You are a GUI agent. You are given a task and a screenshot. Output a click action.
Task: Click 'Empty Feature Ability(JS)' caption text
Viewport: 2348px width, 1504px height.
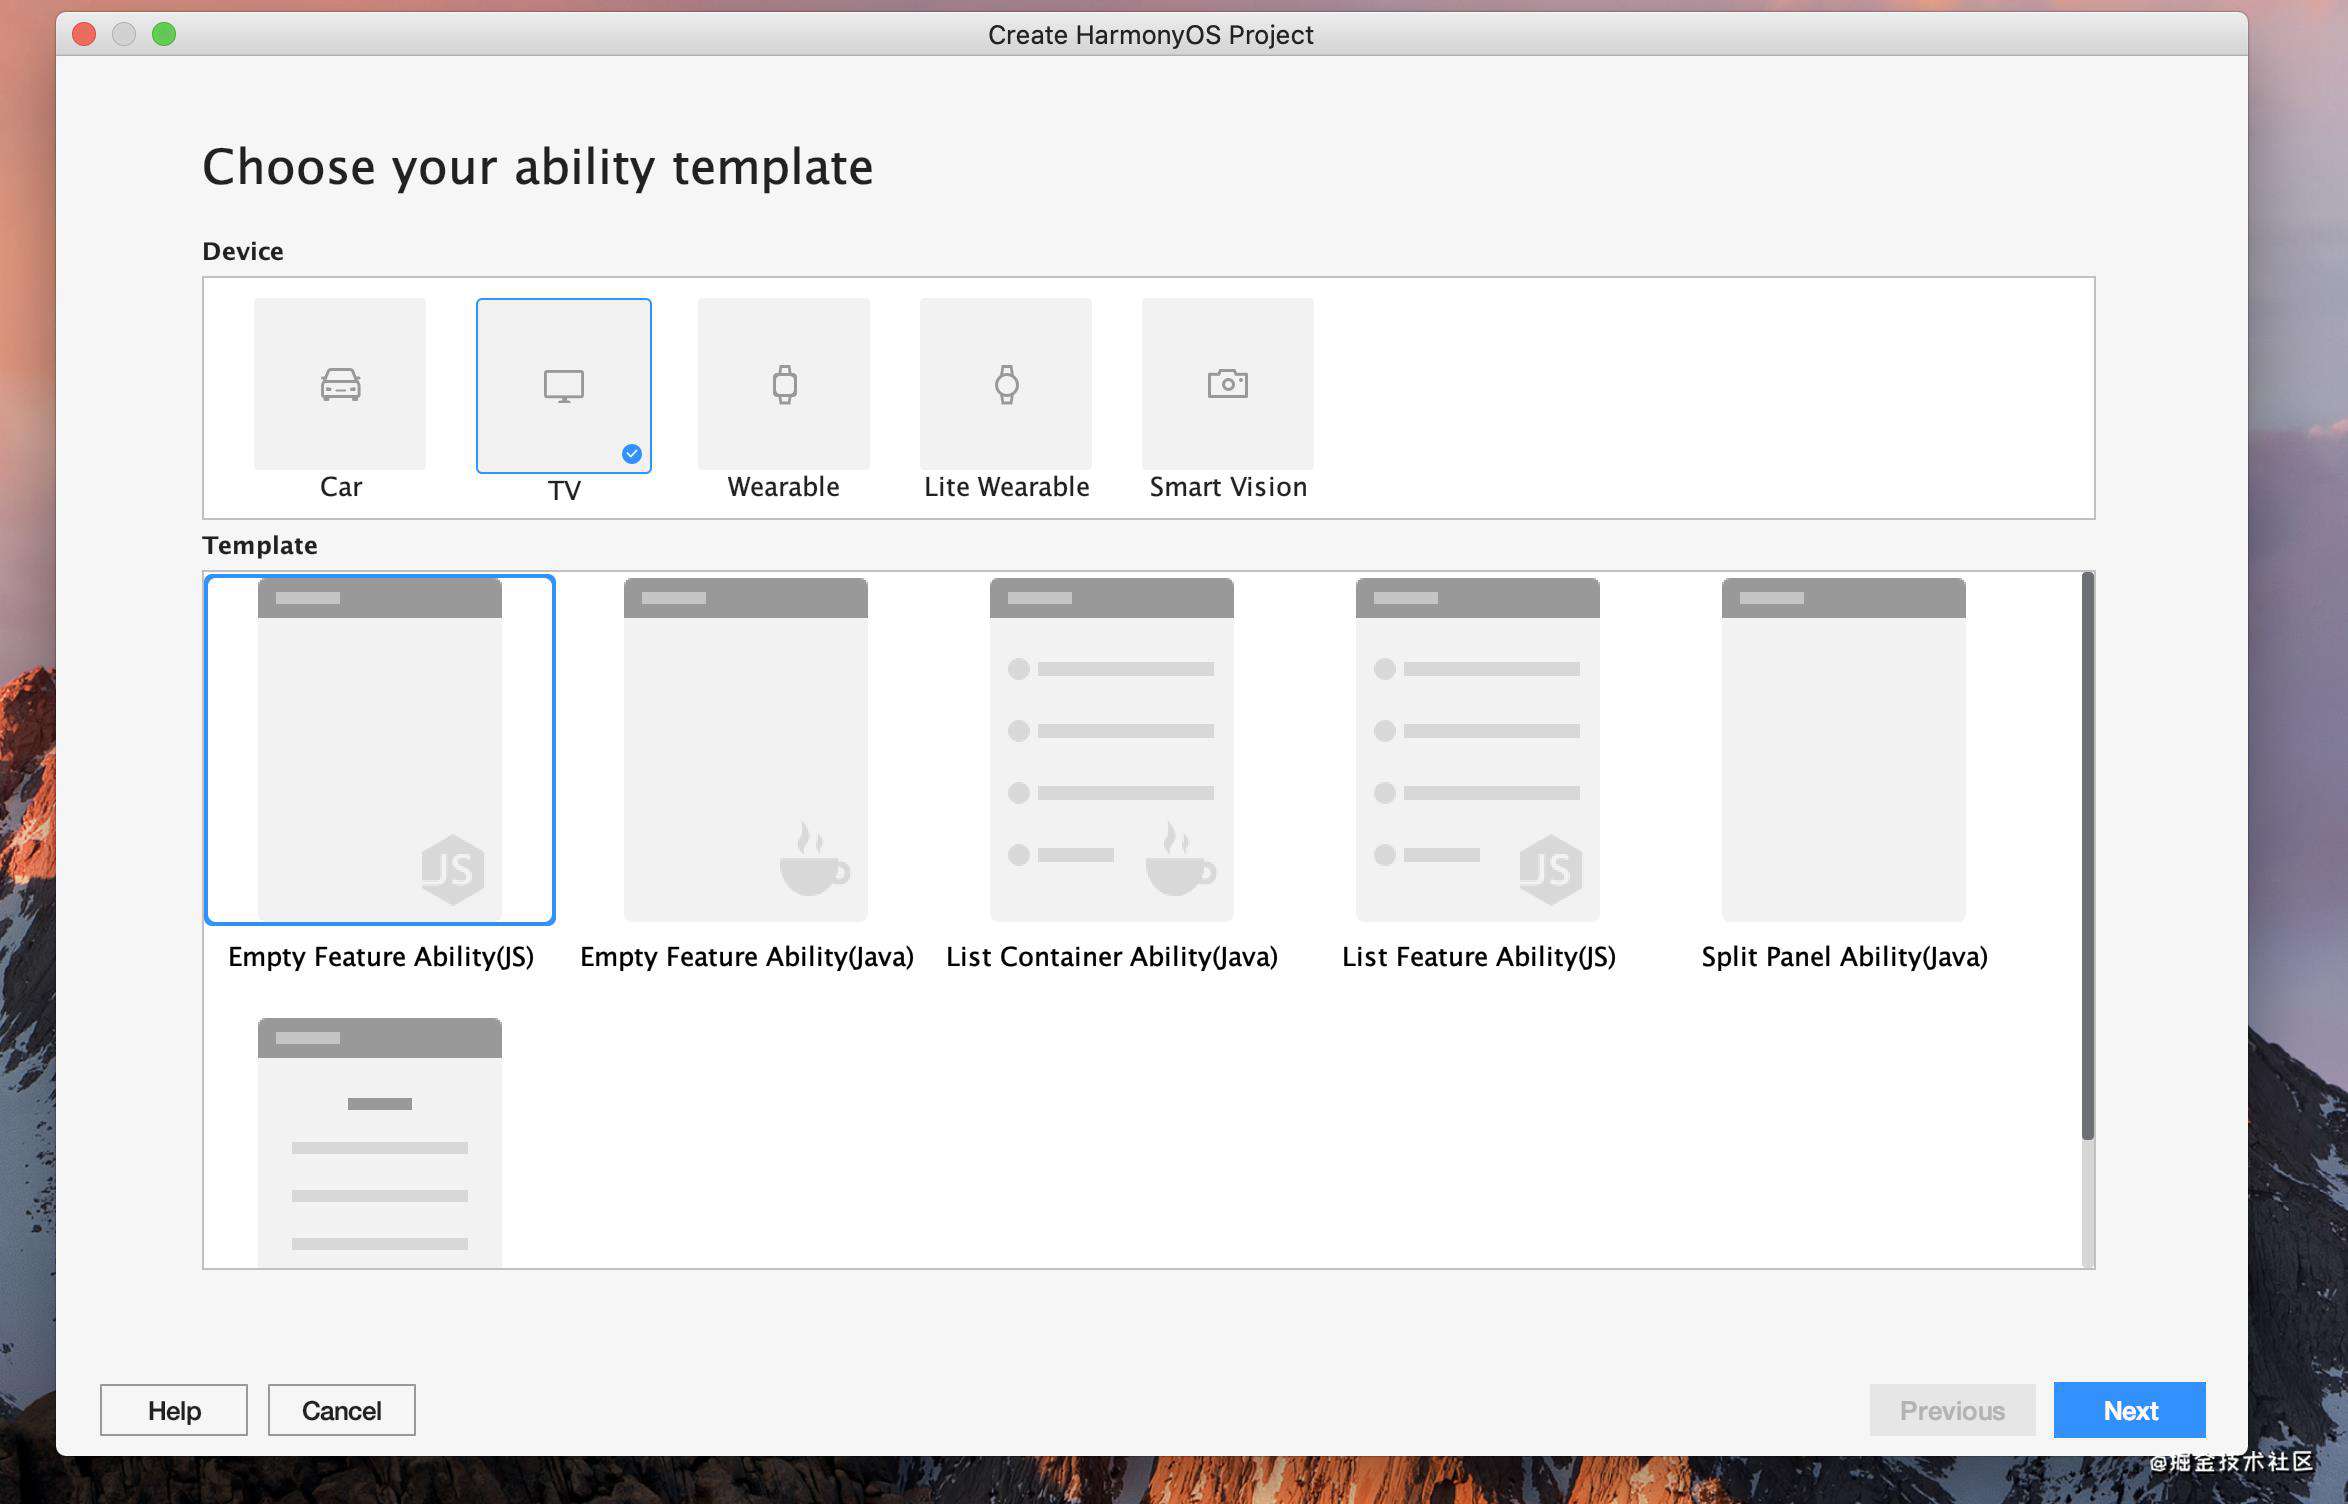tap(381, 957)
